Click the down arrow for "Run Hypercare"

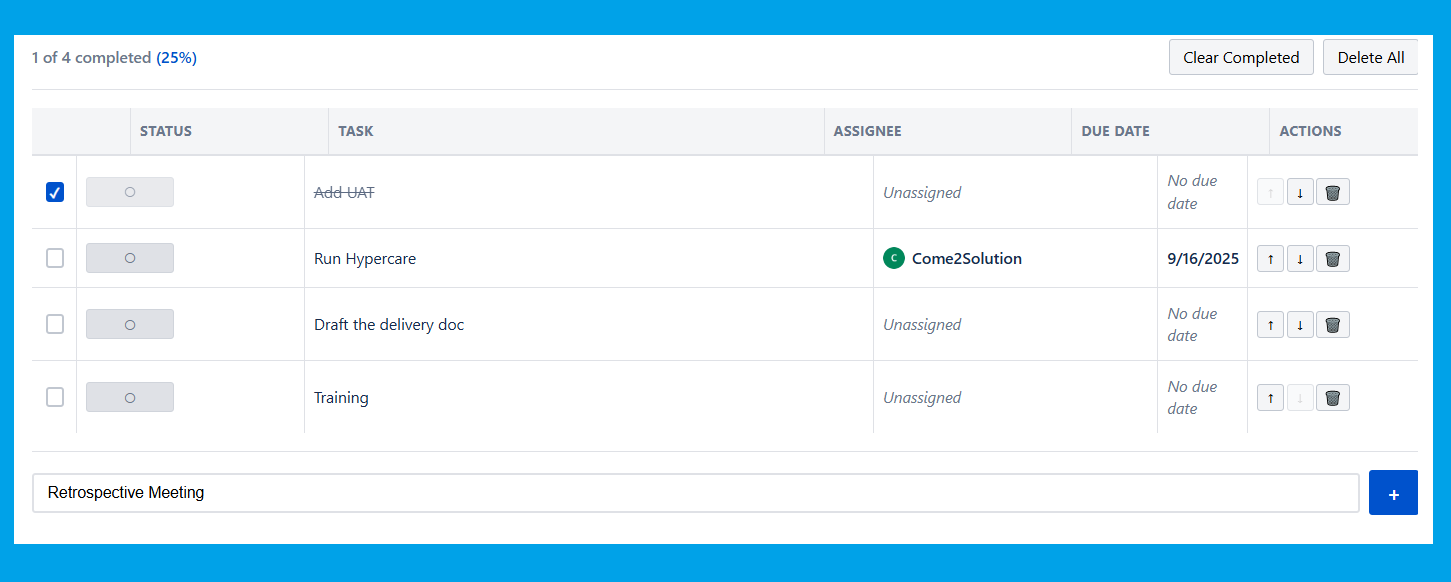(x=1300, y=258)
